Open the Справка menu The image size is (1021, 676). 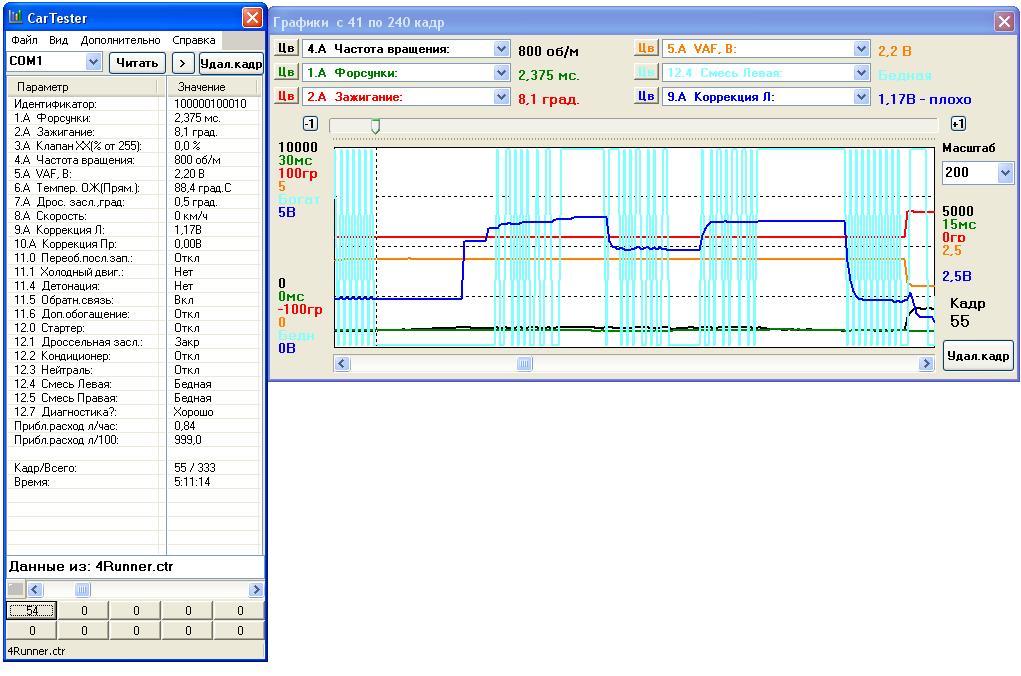193,40
